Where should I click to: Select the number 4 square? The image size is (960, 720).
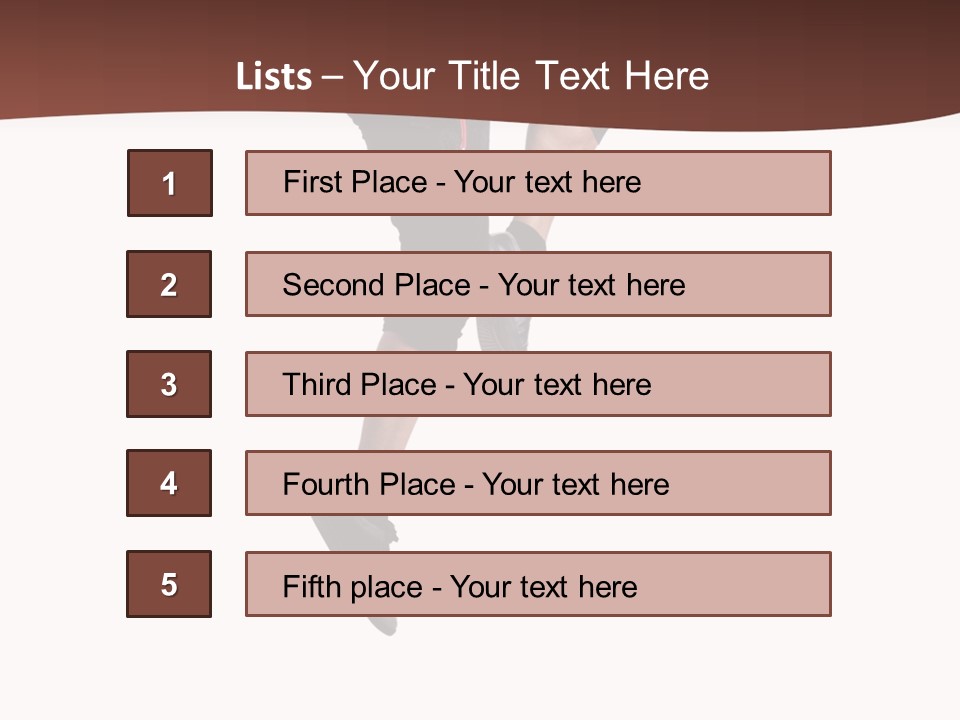point(169,483)
